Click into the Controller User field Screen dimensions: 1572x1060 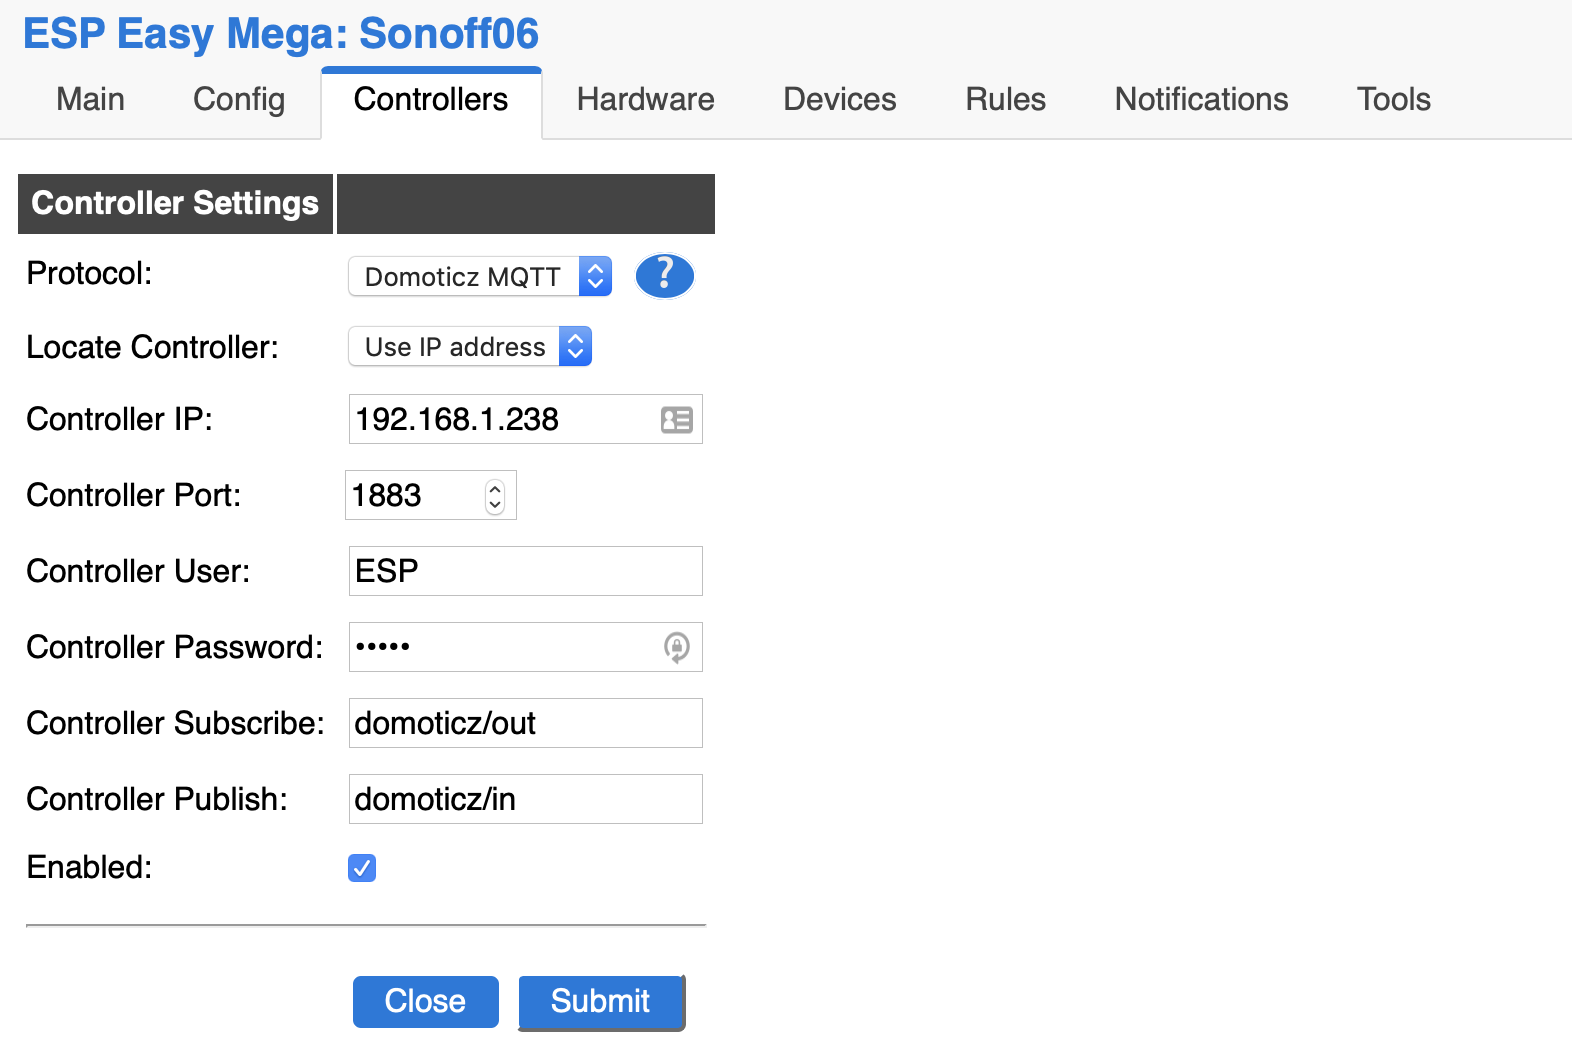(x=526, y=571)
